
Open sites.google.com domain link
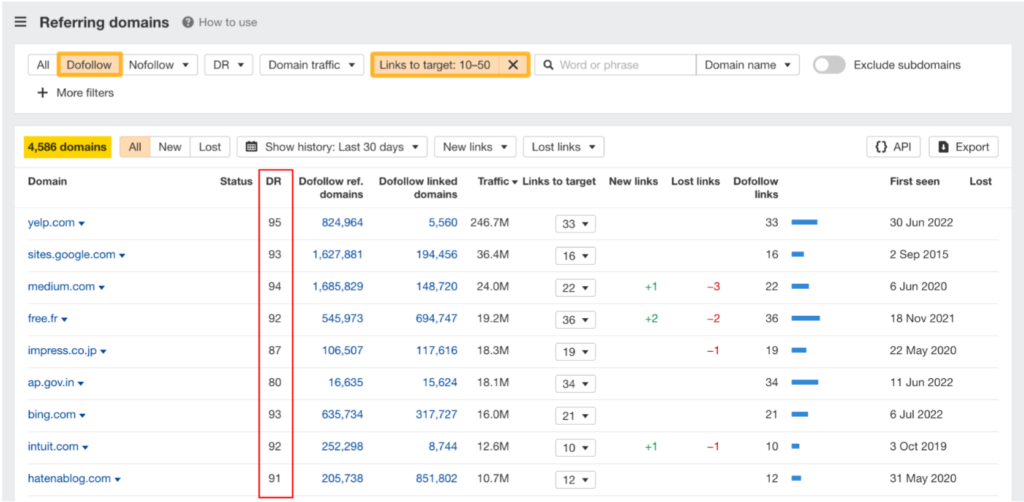click(x=71, y=255)
